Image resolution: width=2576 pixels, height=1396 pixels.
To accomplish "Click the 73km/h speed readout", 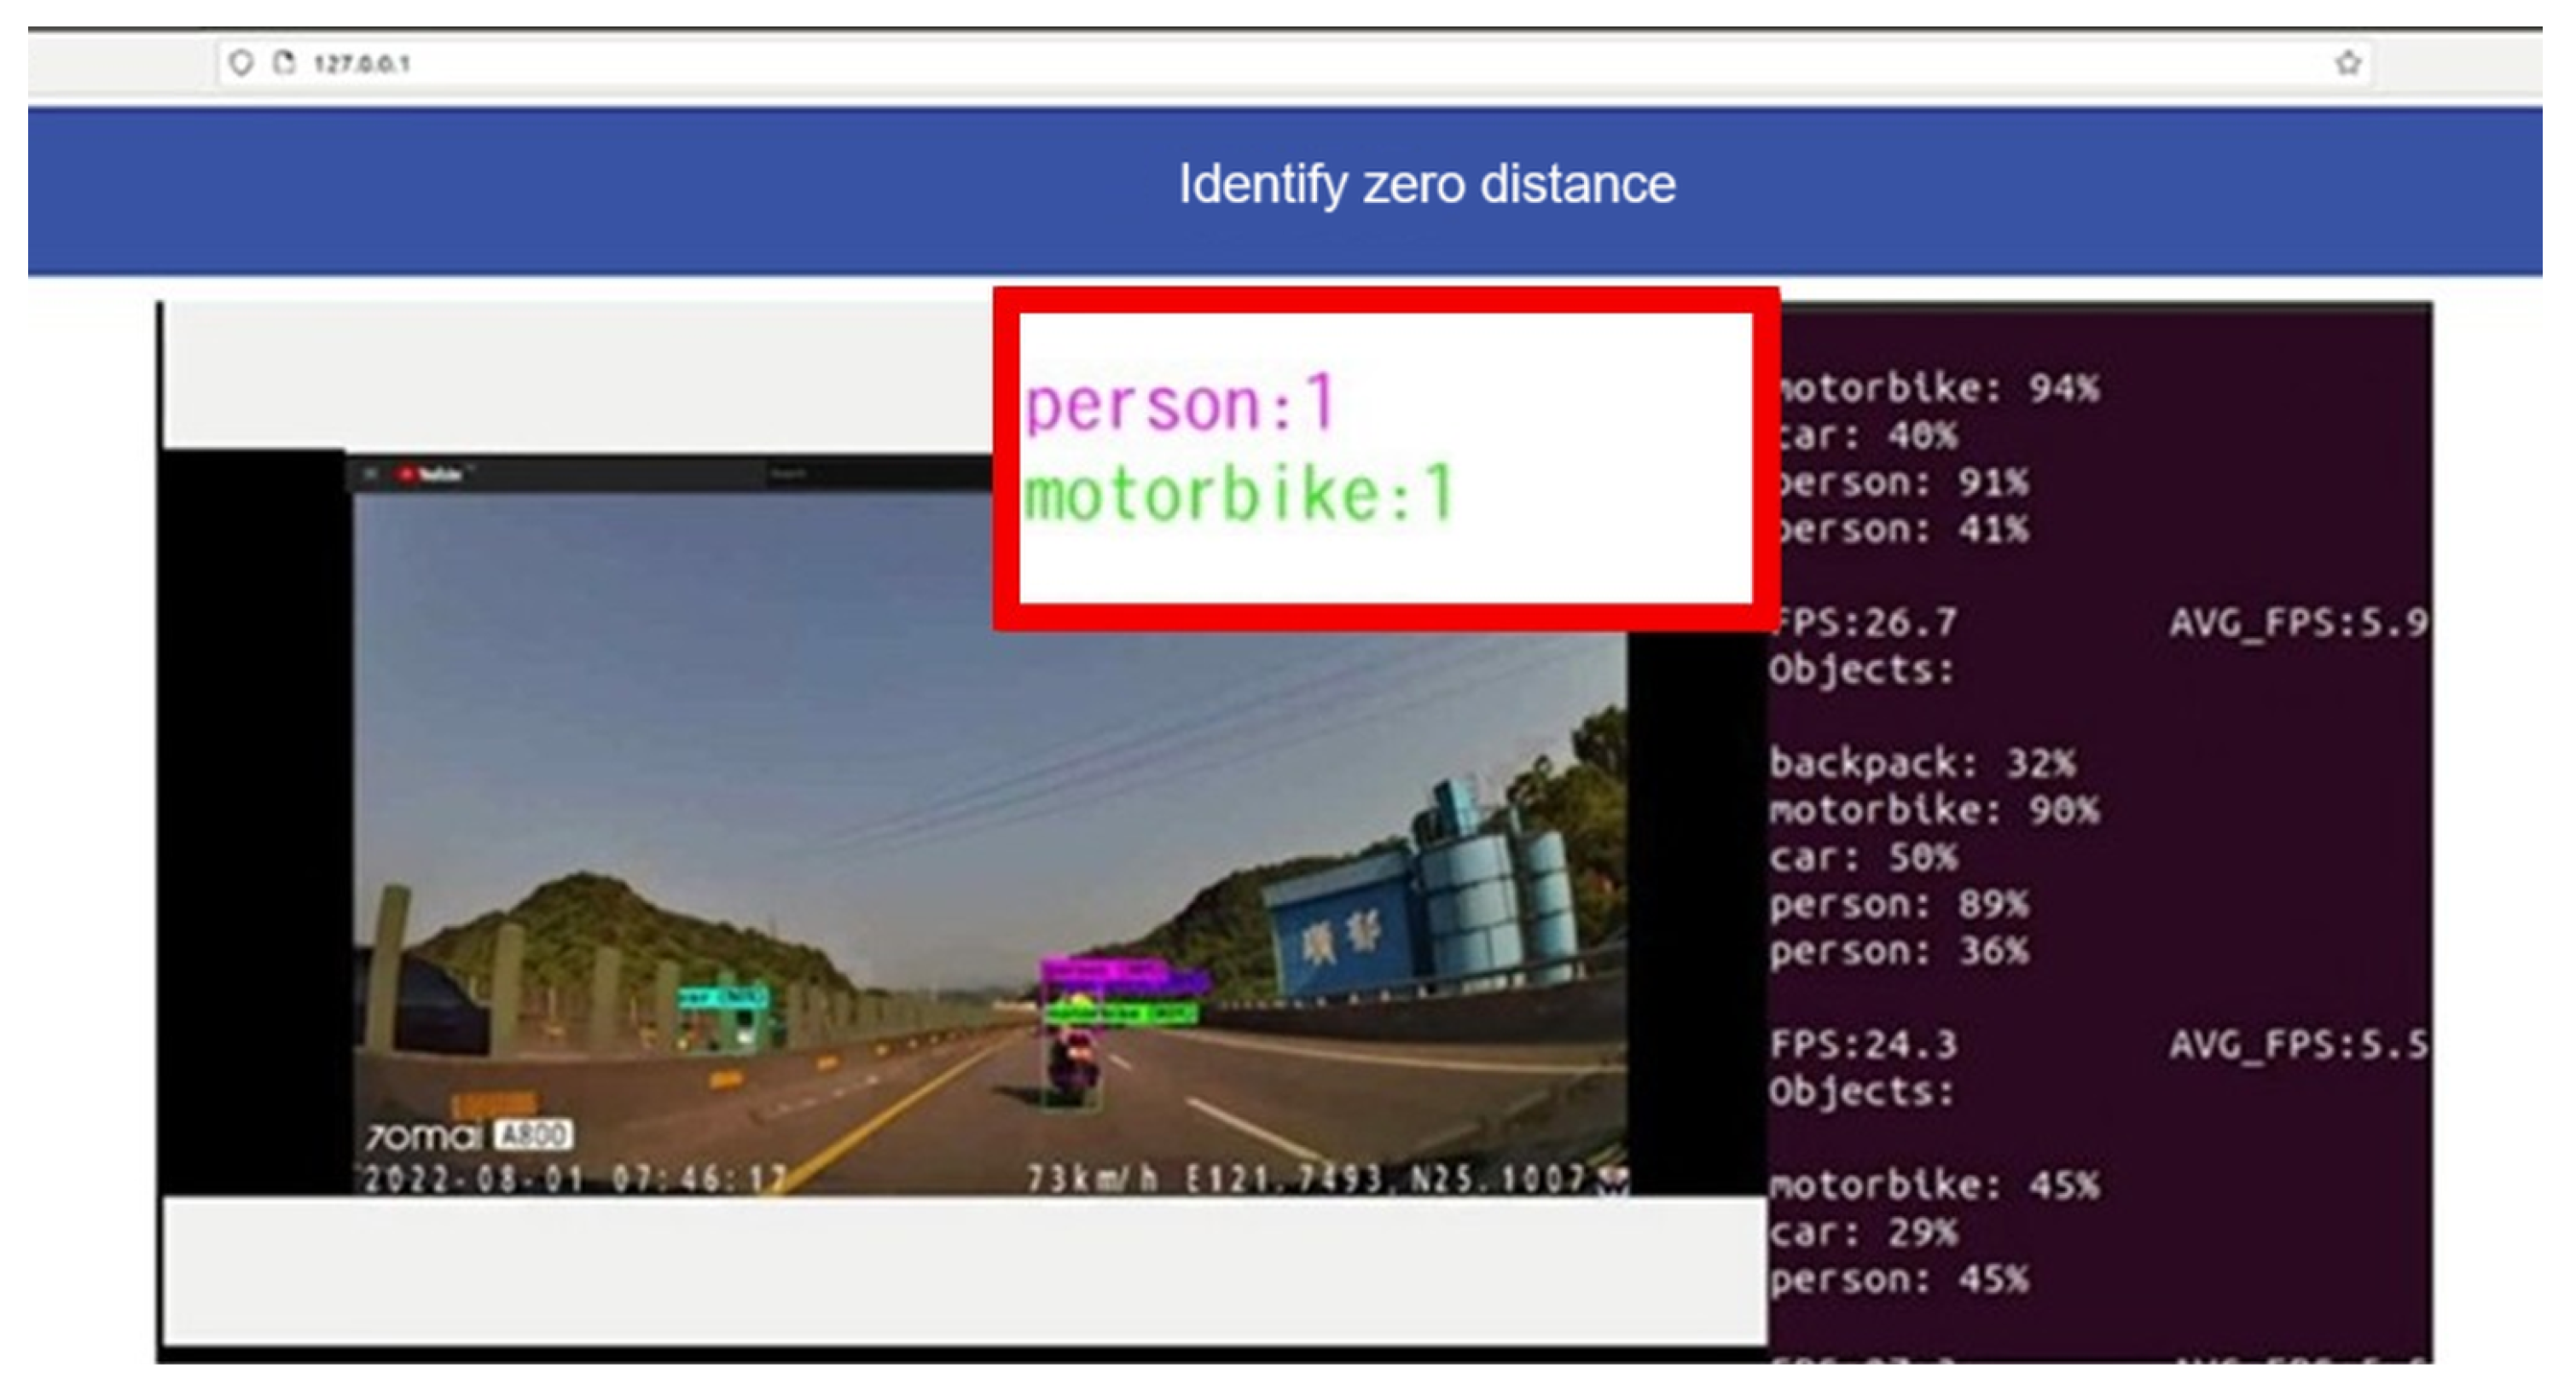I will [x=1092, y=1180].
